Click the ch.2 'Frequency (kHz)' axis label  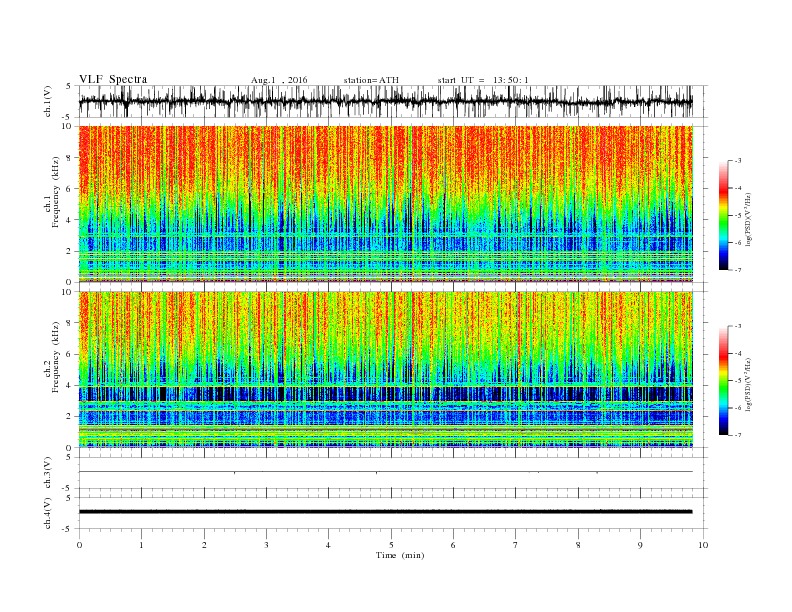[x=56, y=357]
